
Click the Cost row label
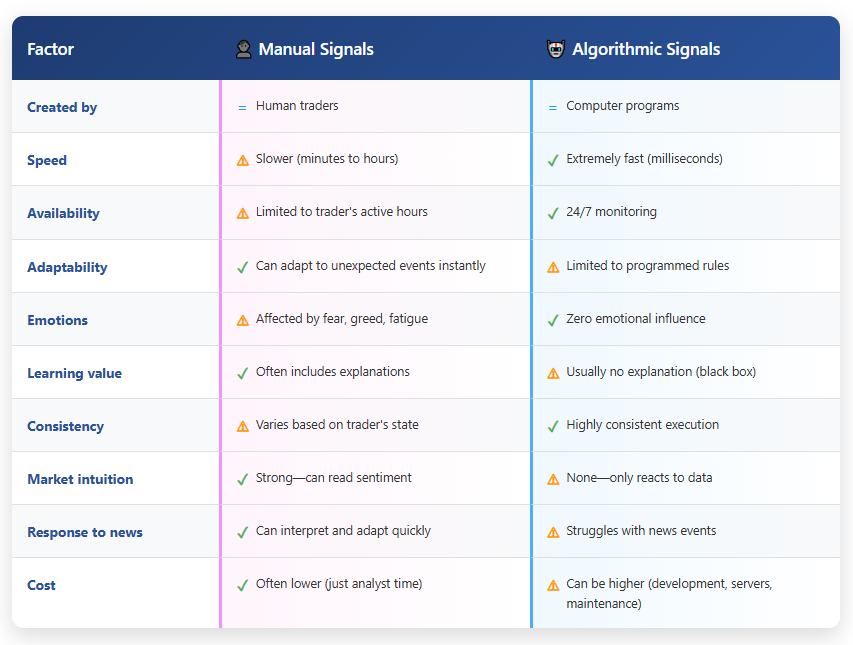point(41,585)
